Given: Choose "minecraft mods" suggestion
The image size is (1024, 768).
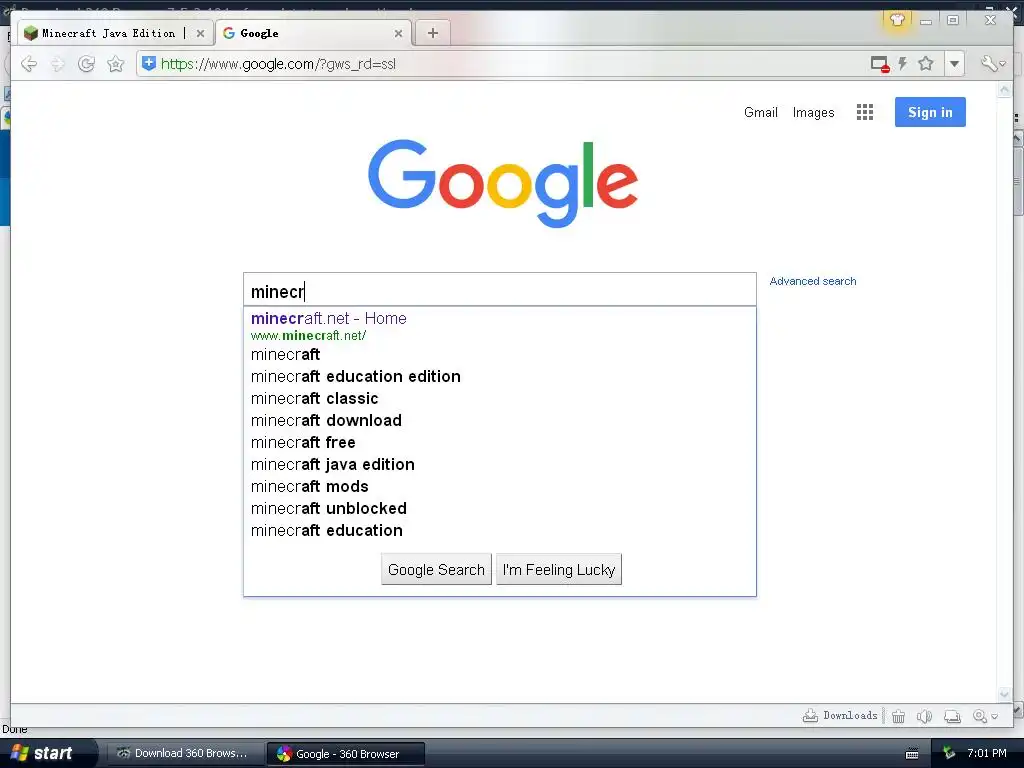Looking at the screenshot, I should [500, 487].
